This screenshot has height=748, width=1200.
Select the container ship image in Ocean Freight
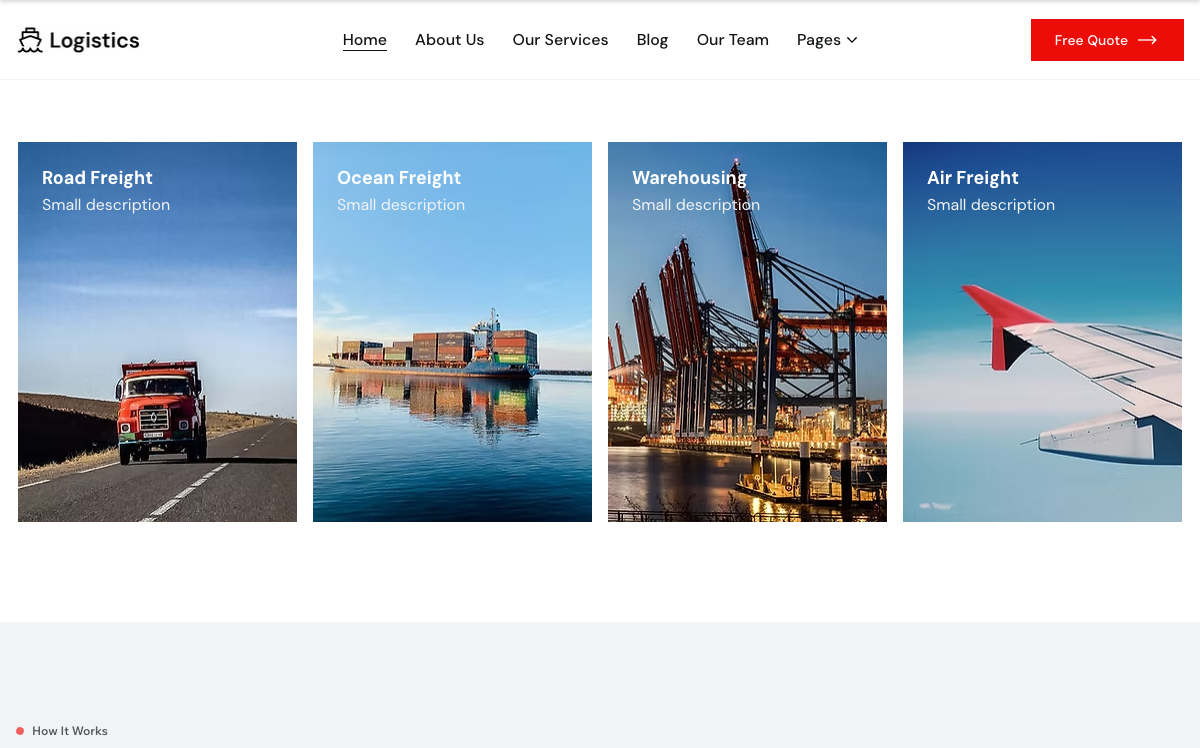(452, 332)
